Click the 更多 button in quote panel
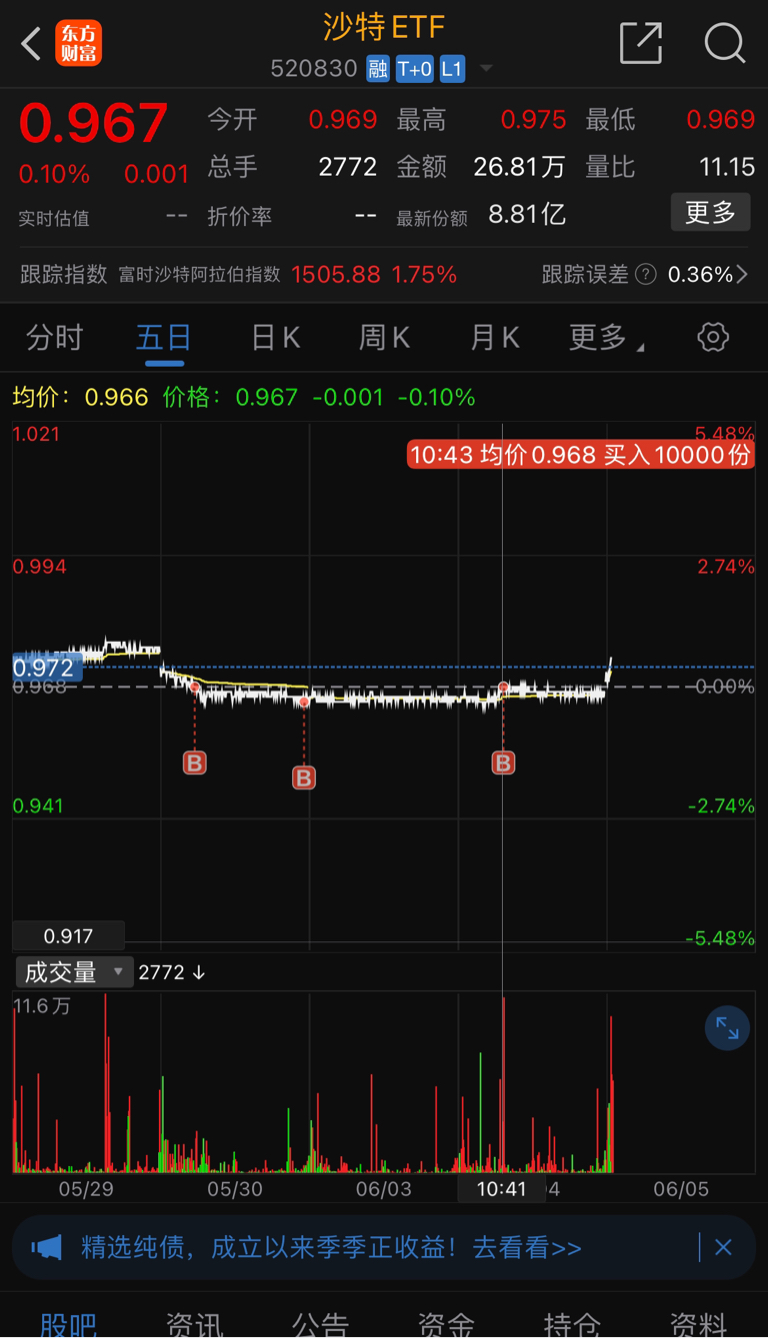Image resolution: width=768 pixels, height=1338 pixels. (x=710, y=213)
